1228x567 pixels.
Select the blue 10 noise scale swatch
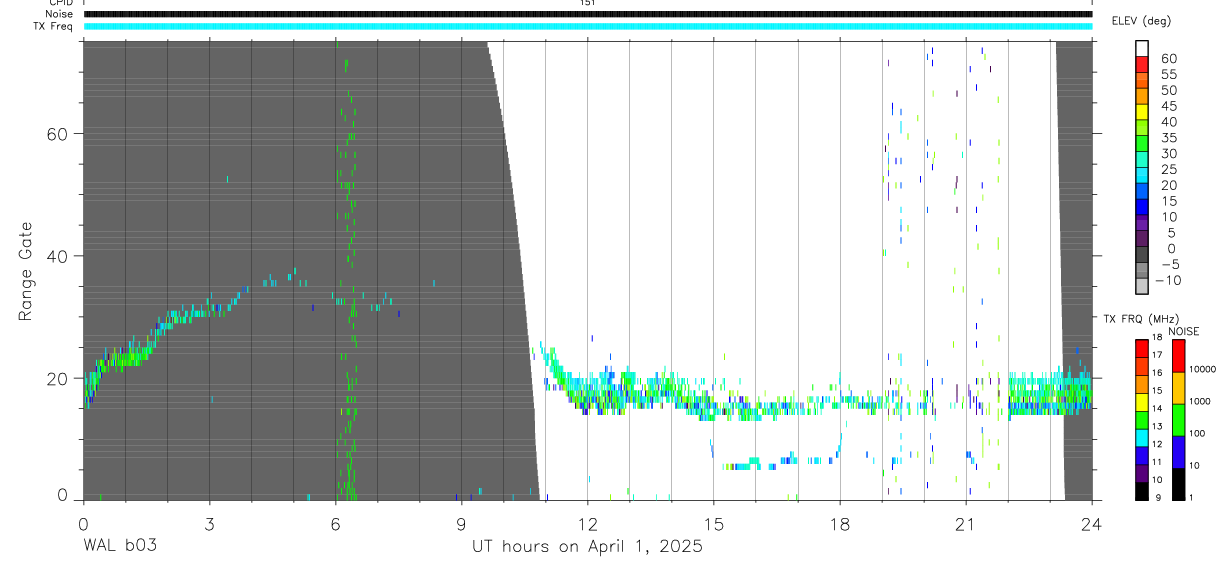coord(1178,450)
